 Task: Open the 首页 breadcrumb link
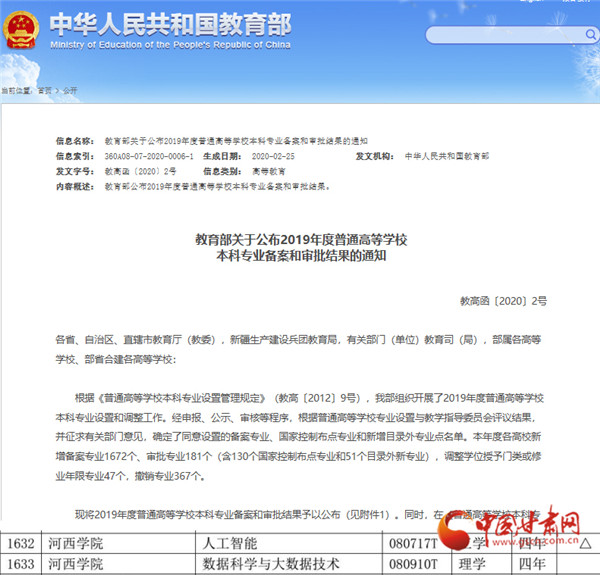pos(44,91)
